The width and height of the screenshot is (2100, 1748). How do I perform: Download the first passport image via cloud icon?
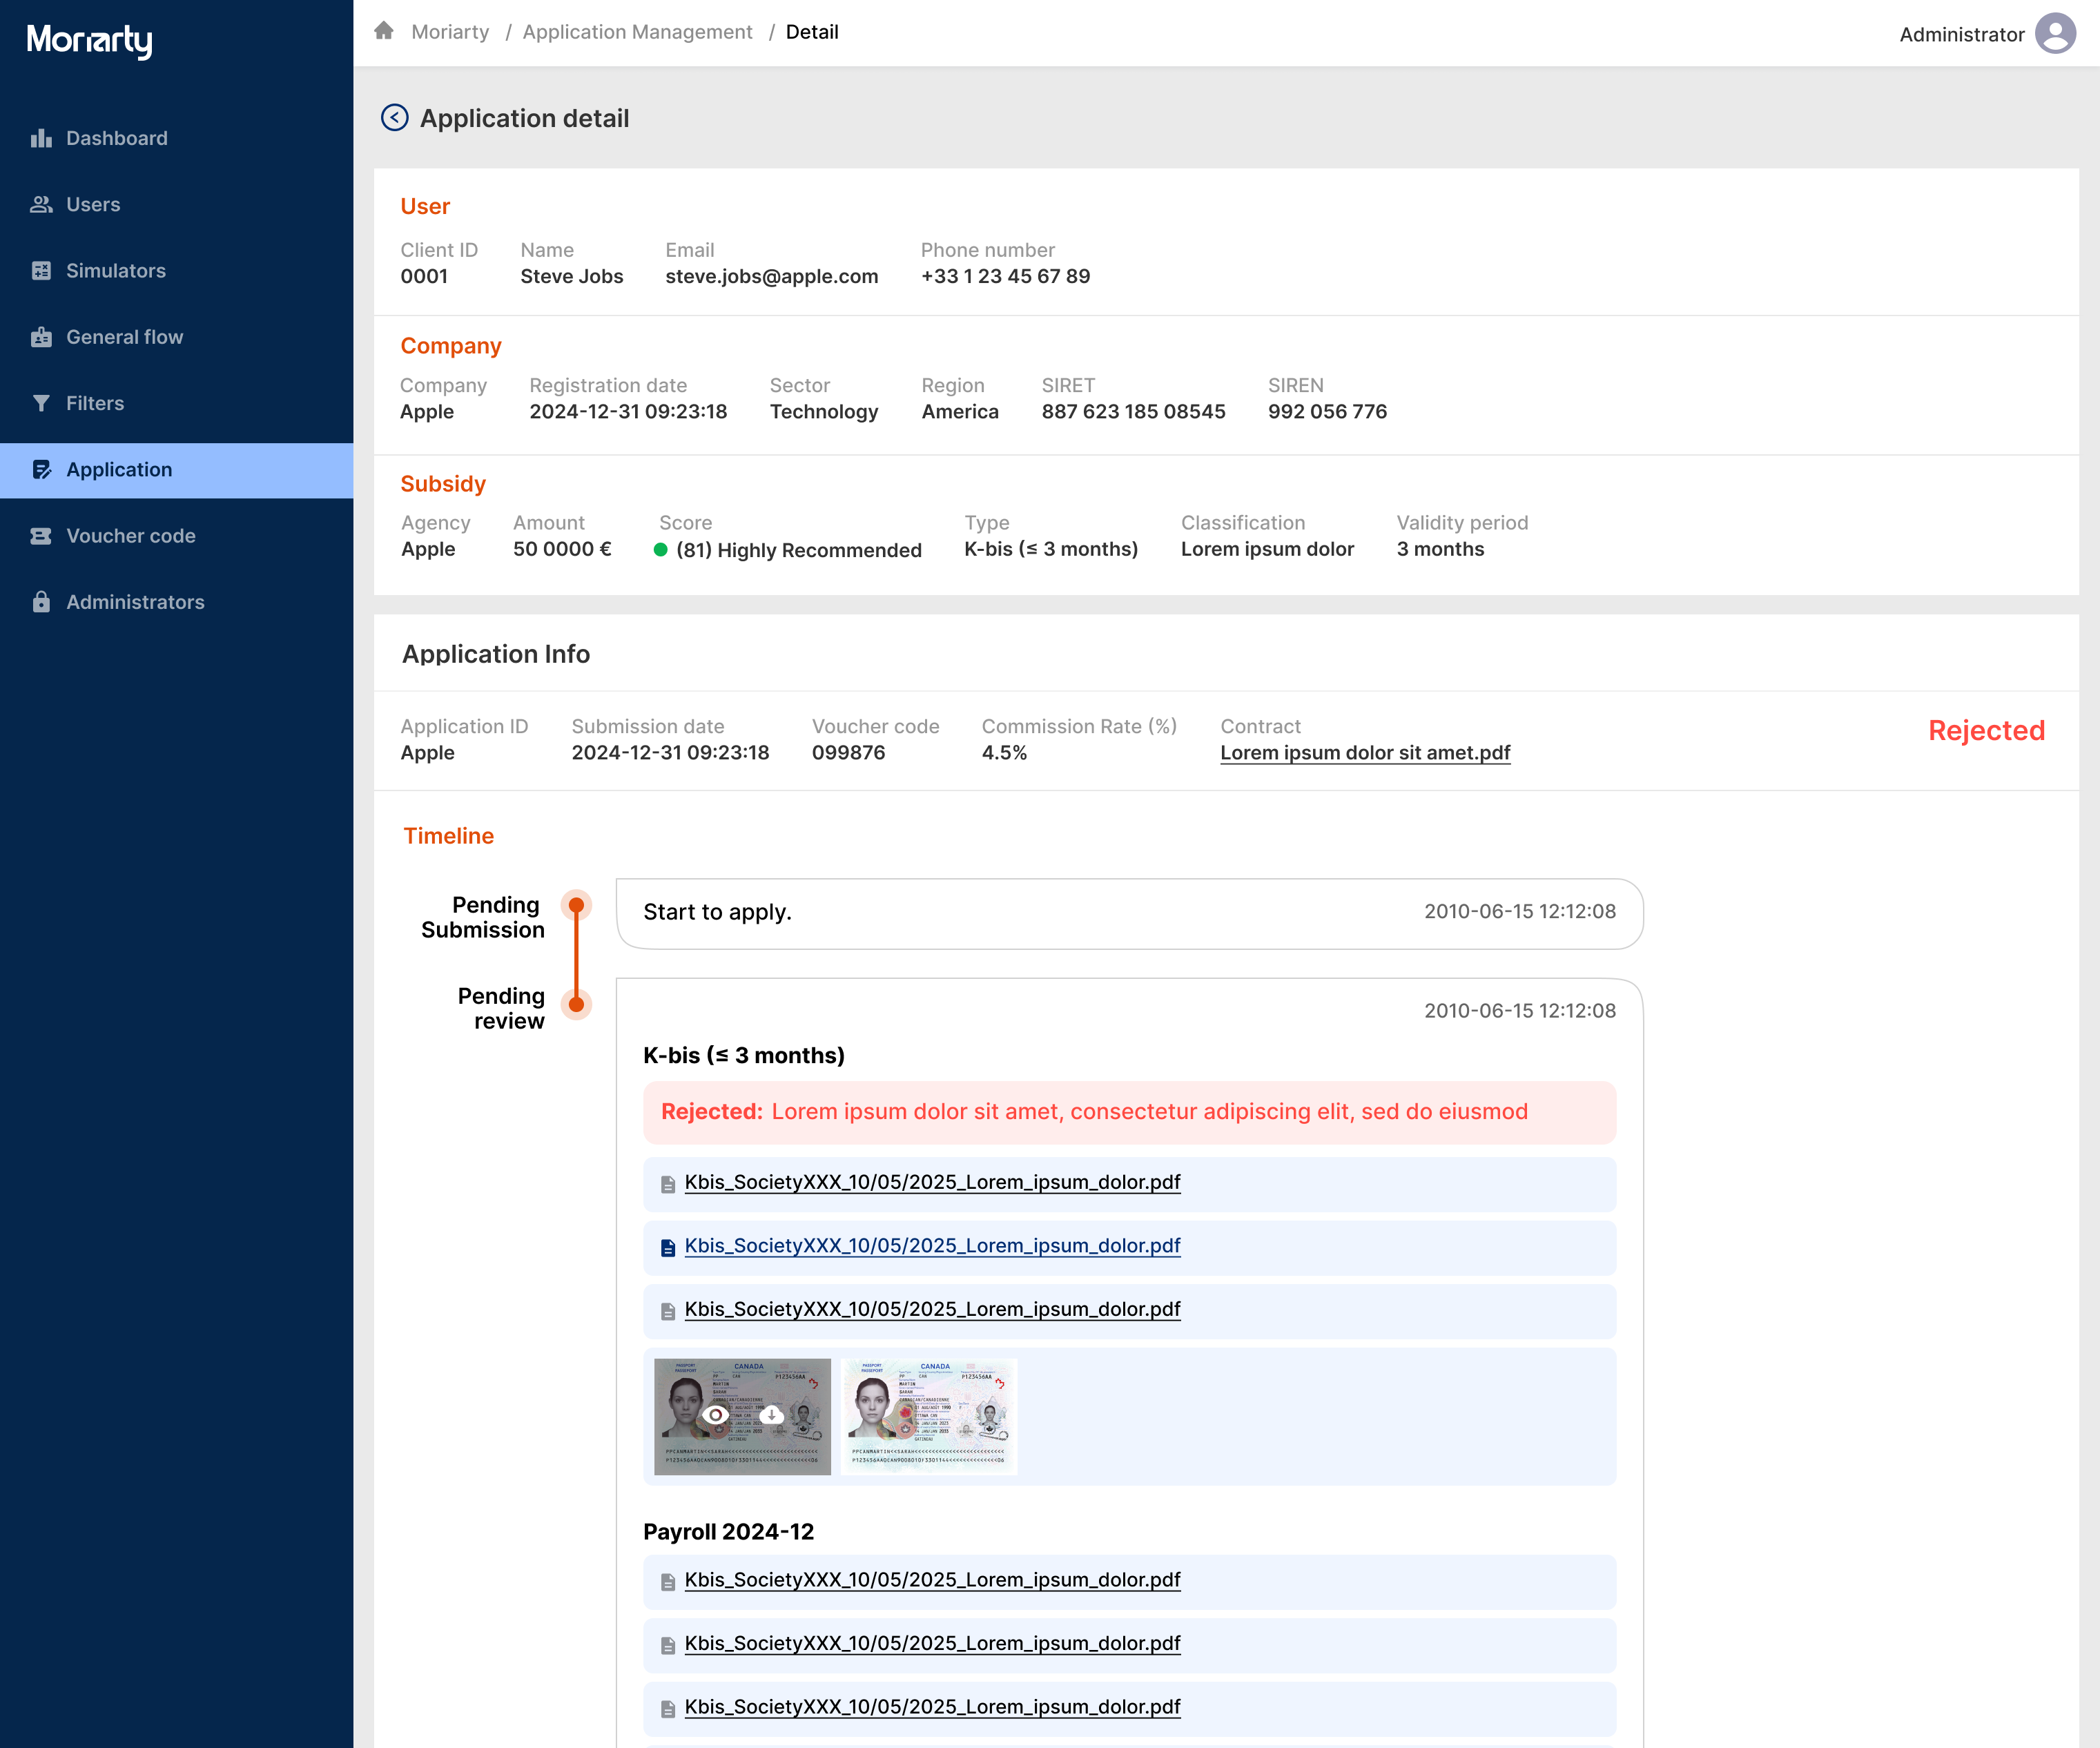(x=772, y=1415)
